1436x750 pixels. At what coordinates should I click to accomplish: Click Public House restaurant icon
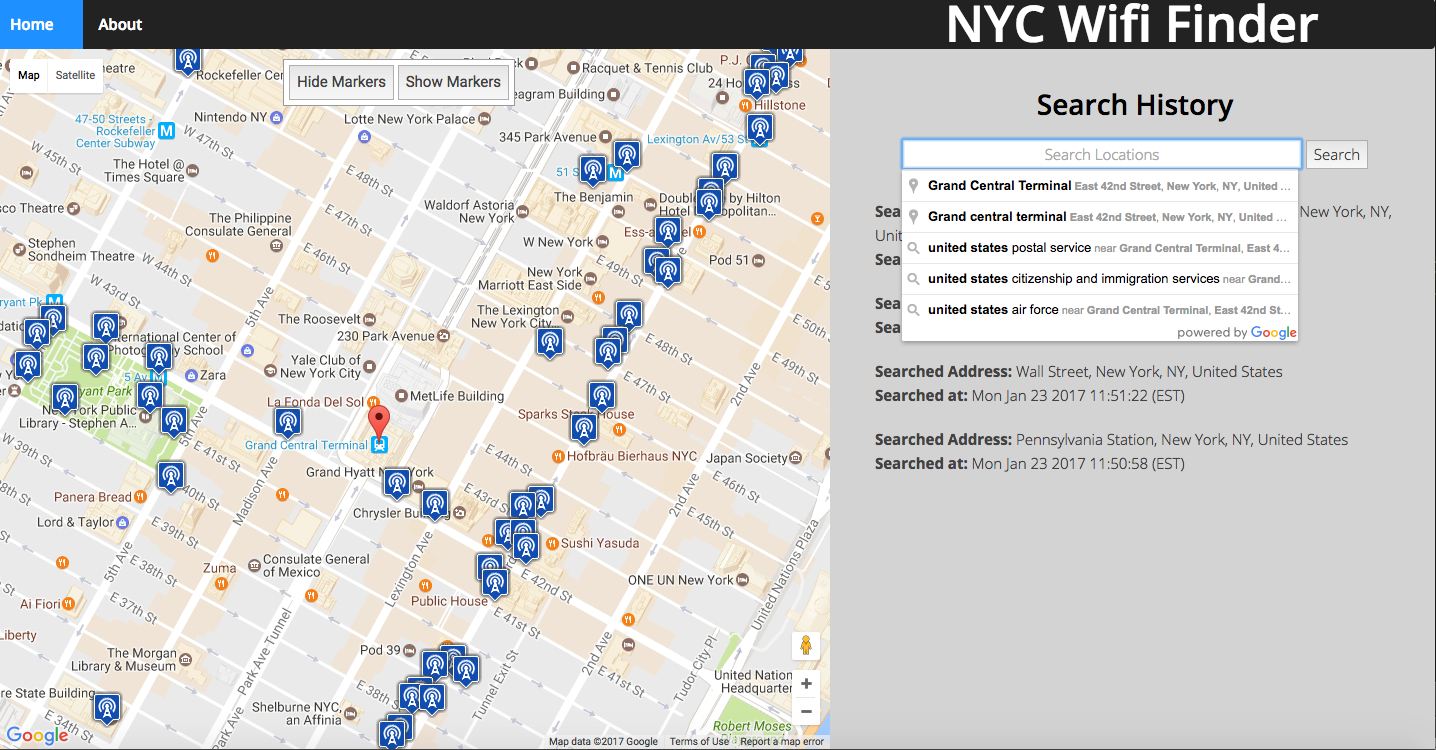pyautogui.click(x=426, y=584)
